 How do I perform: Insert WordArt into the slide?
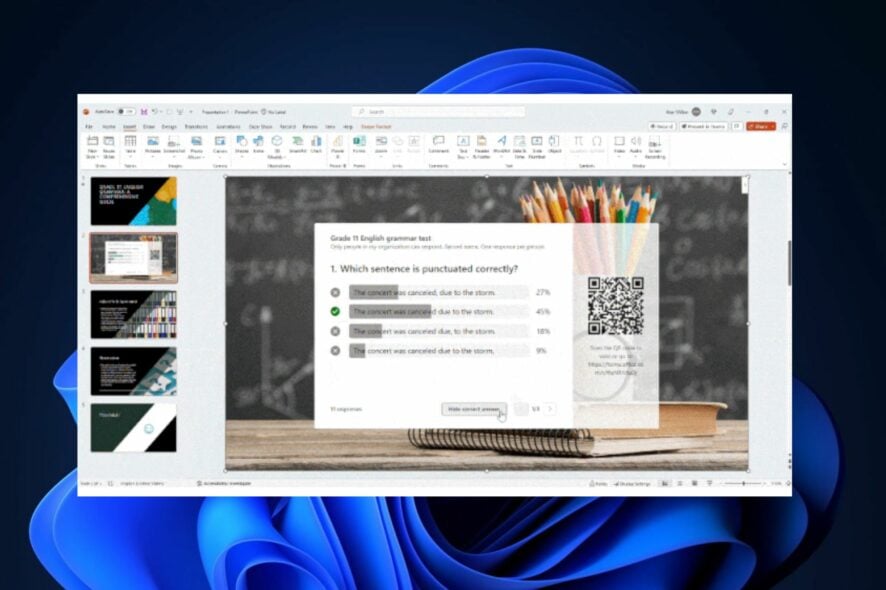tap(502, 142)
